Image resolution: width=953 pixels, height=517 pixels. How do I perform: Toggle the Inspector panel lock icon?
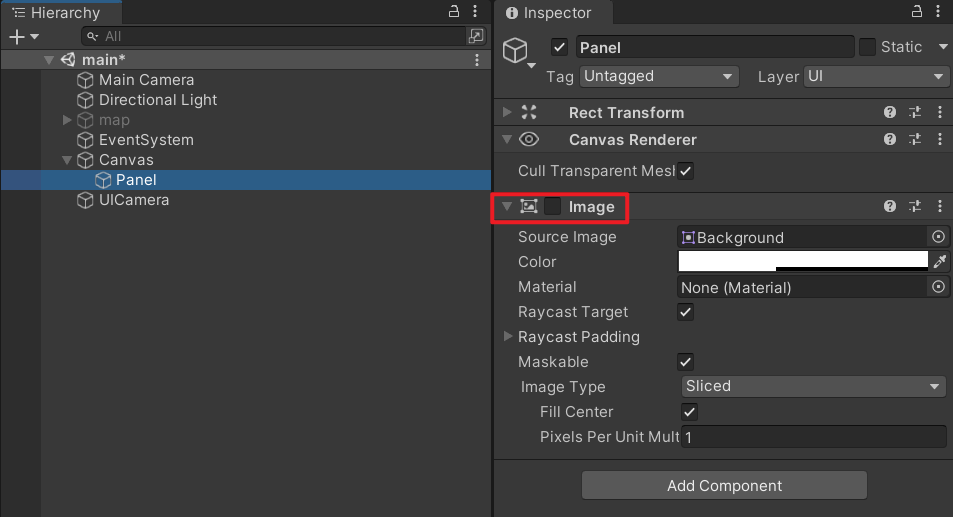coord(917,11)
